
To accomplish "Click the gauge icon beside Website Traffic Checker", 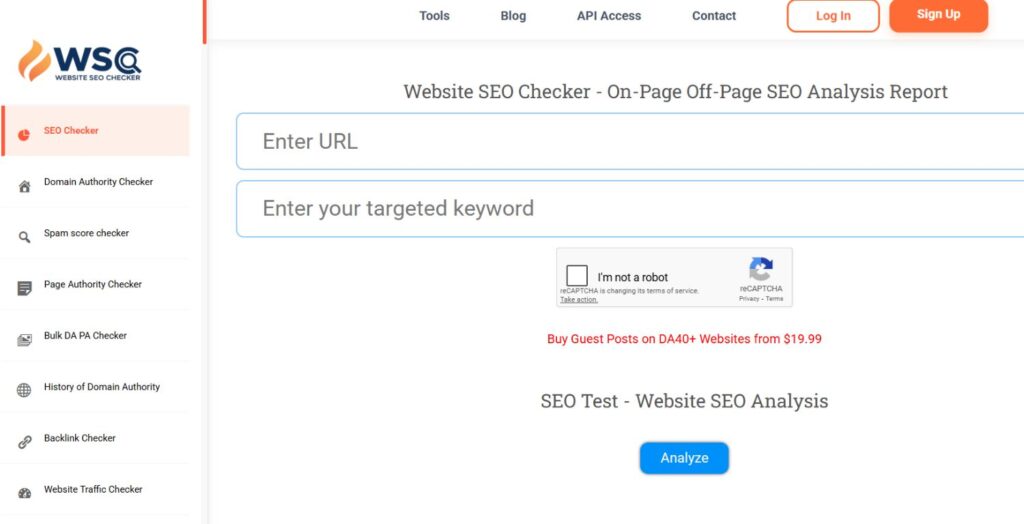I will point(24,493).
